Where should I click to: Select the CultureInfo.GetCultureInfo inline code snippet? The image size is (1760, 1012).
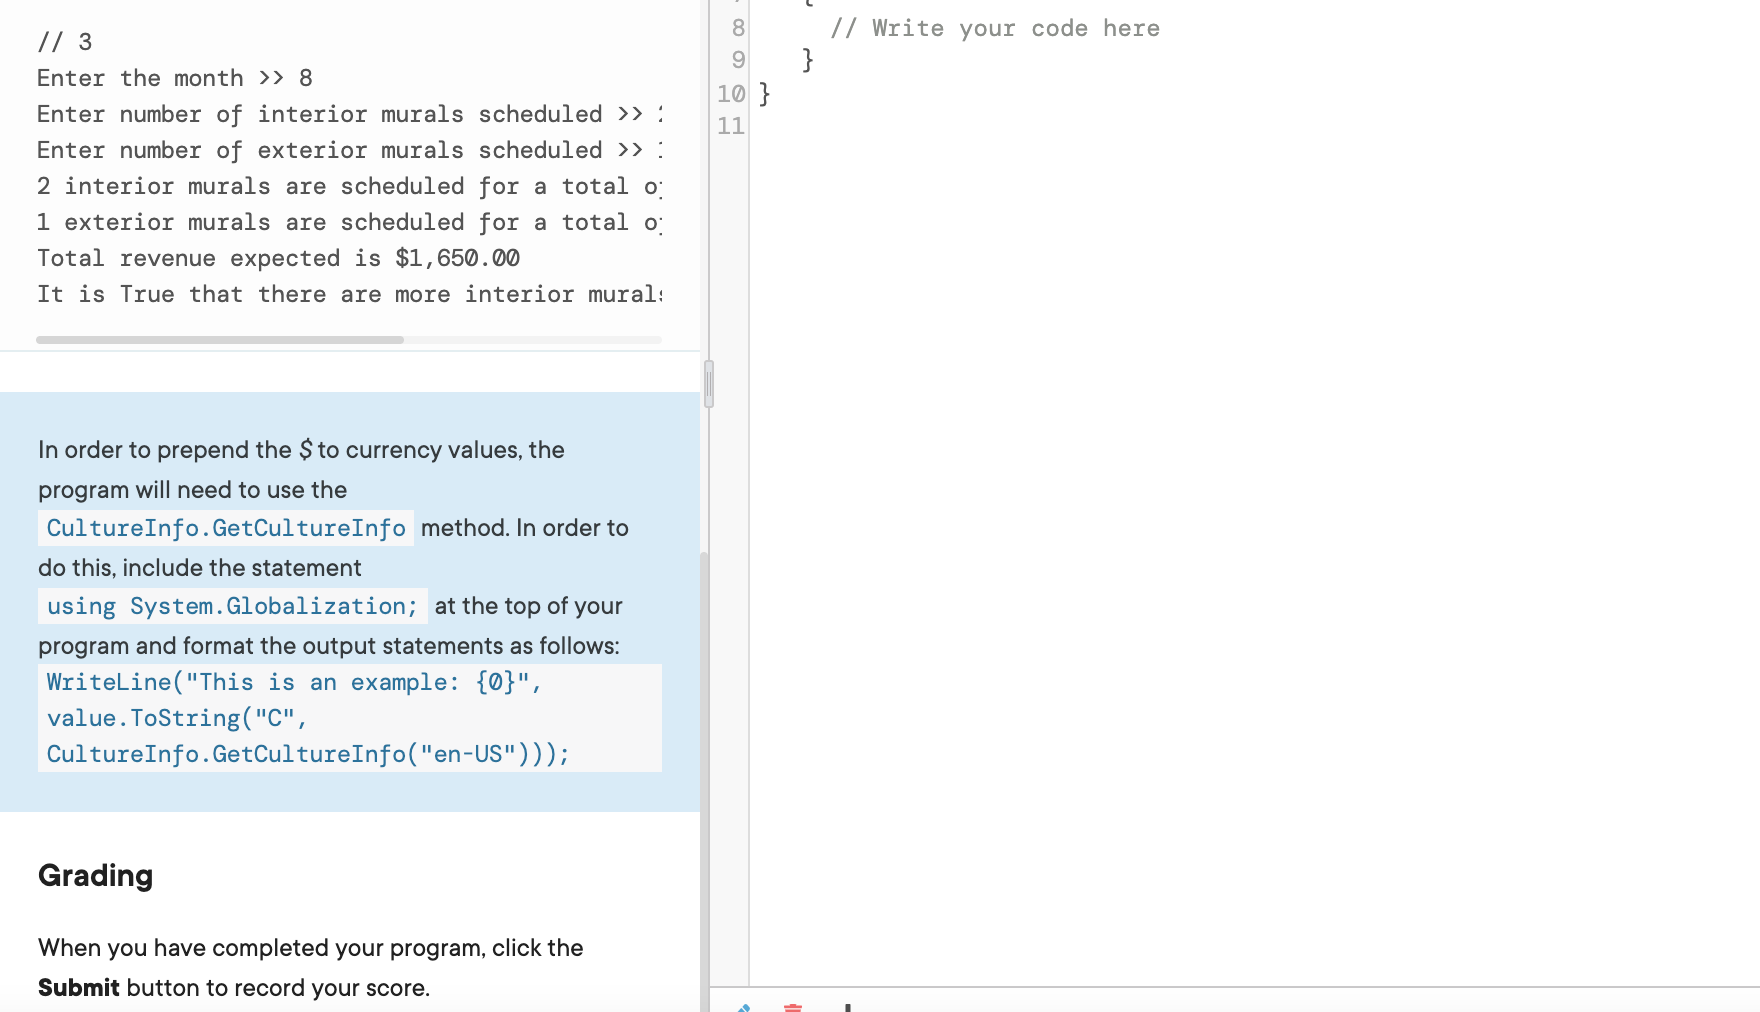pos(225,528)
